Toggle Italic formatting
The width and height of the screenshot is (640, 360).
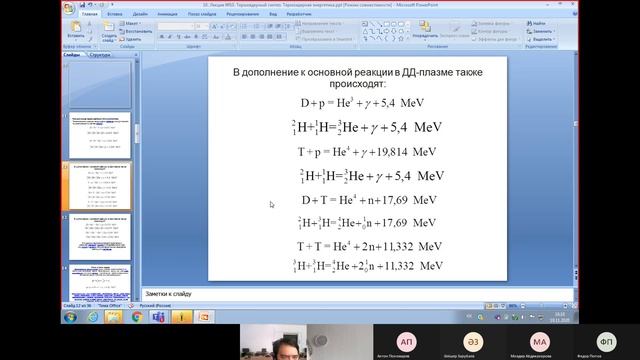170,37
